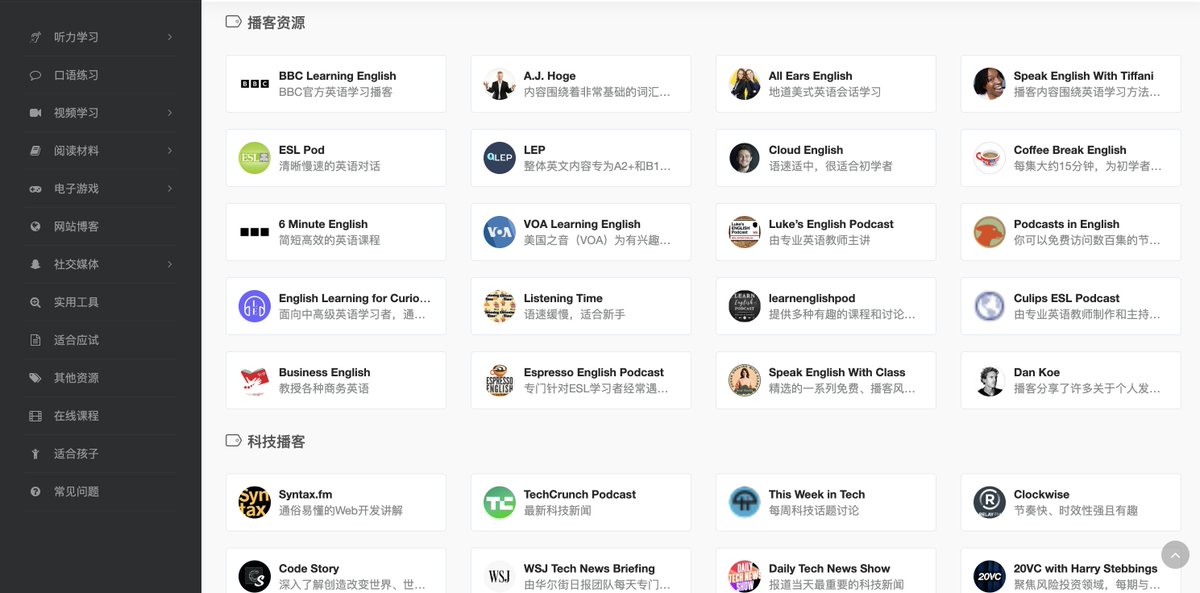Click the BBC logo icon
Viewport: 1200px width, 593px height.
click(255, 84)
